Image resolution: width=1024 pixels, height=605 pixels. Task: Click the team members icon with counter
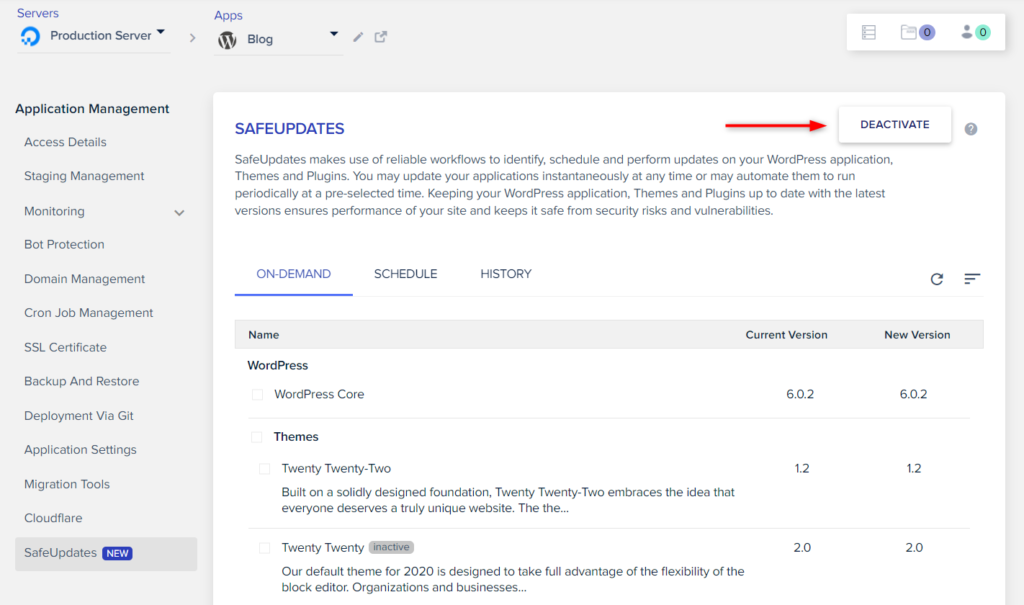coord(974,32)
